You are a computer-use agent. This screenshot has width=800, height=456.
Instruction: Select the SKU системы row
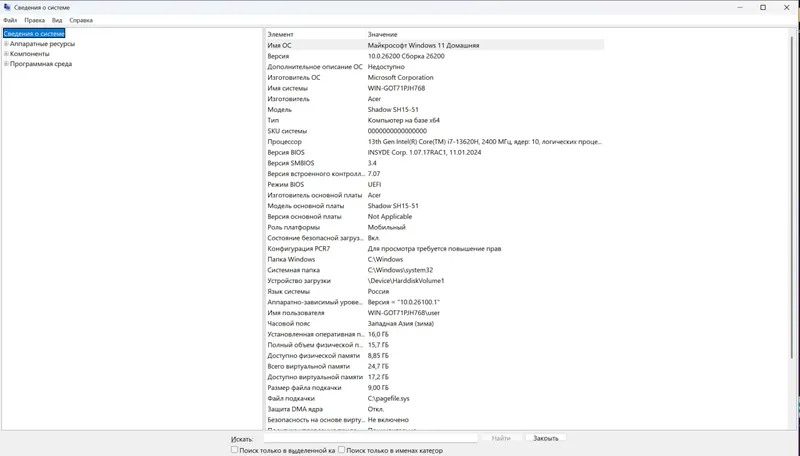click(x=435, y=131)
